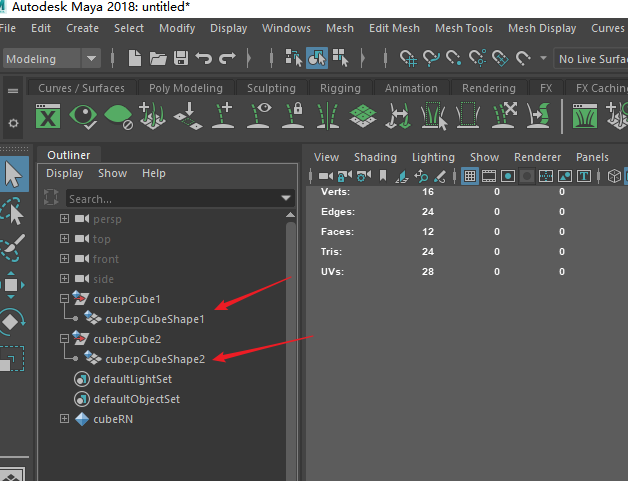Open the Modeling menu set dropdown
The image size is (628, 481).
click(x=52, y=59)
